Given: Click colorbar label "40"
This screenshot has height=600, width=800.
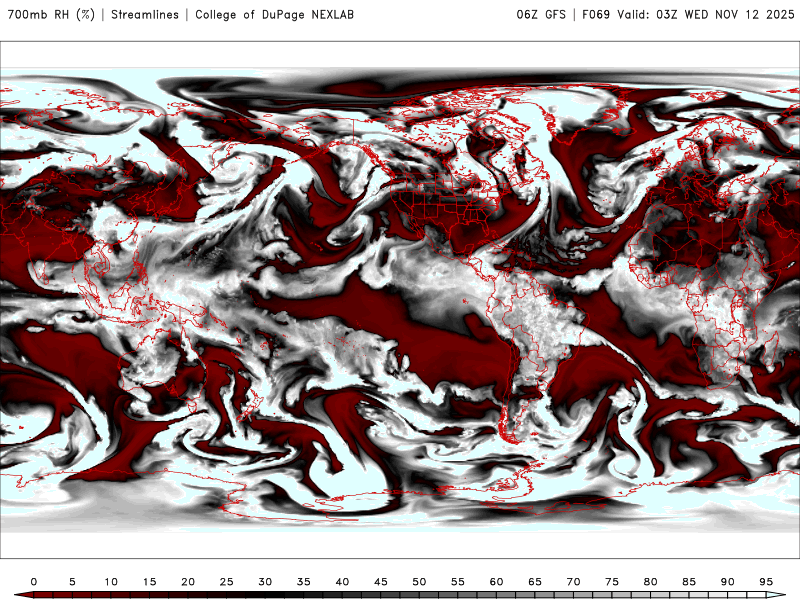Looking at the screenshot, I should pos(342,582).
